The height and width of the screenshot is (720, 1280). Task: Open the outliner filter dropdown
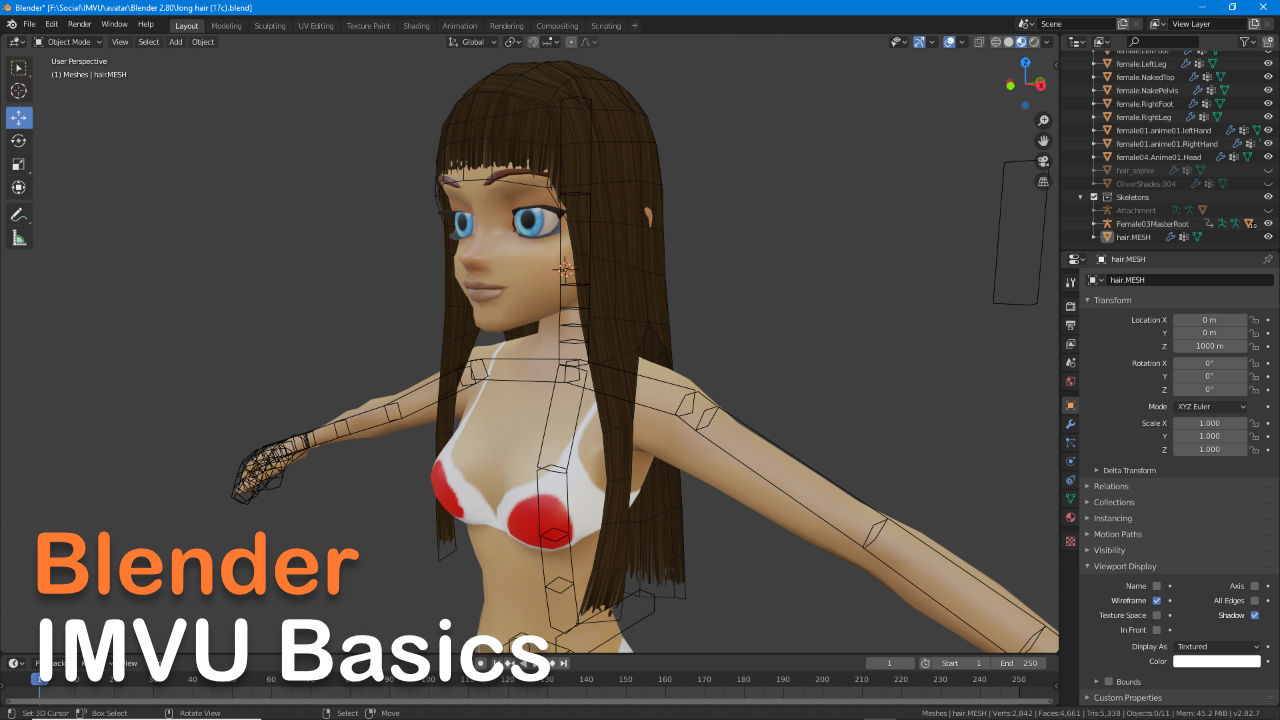[1248, 42]
